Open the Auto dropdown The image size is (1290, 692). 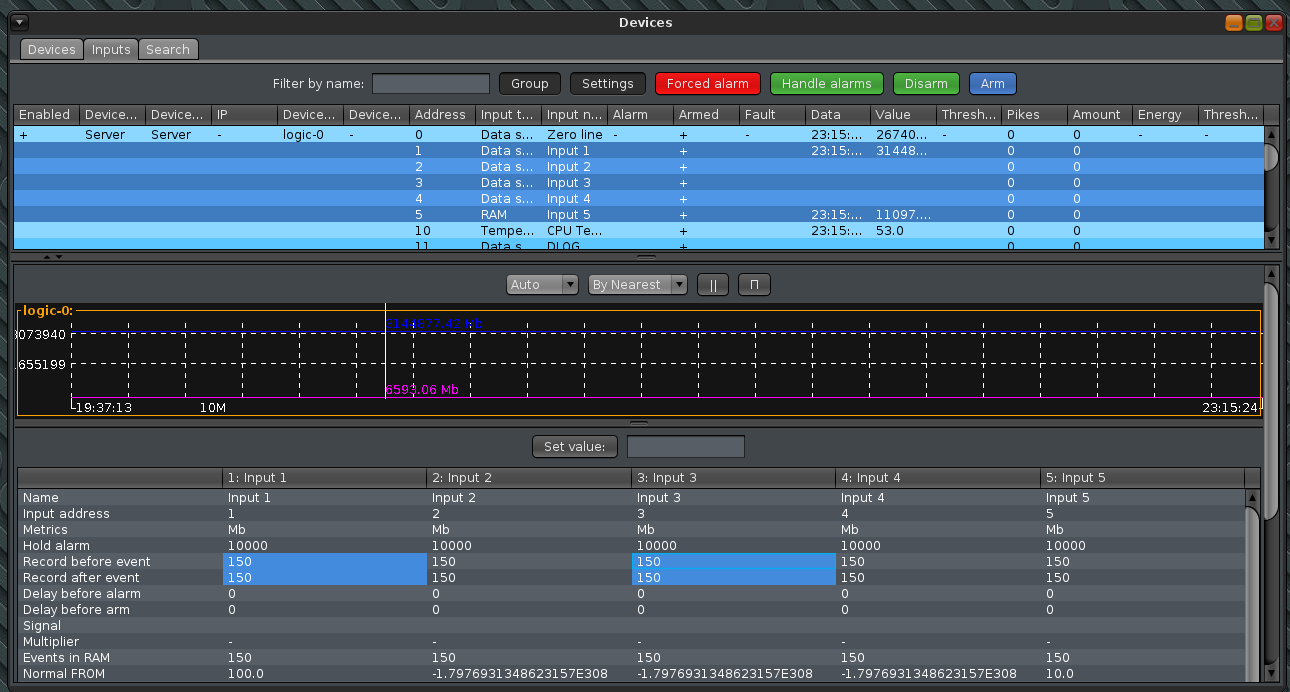point(543,285)
